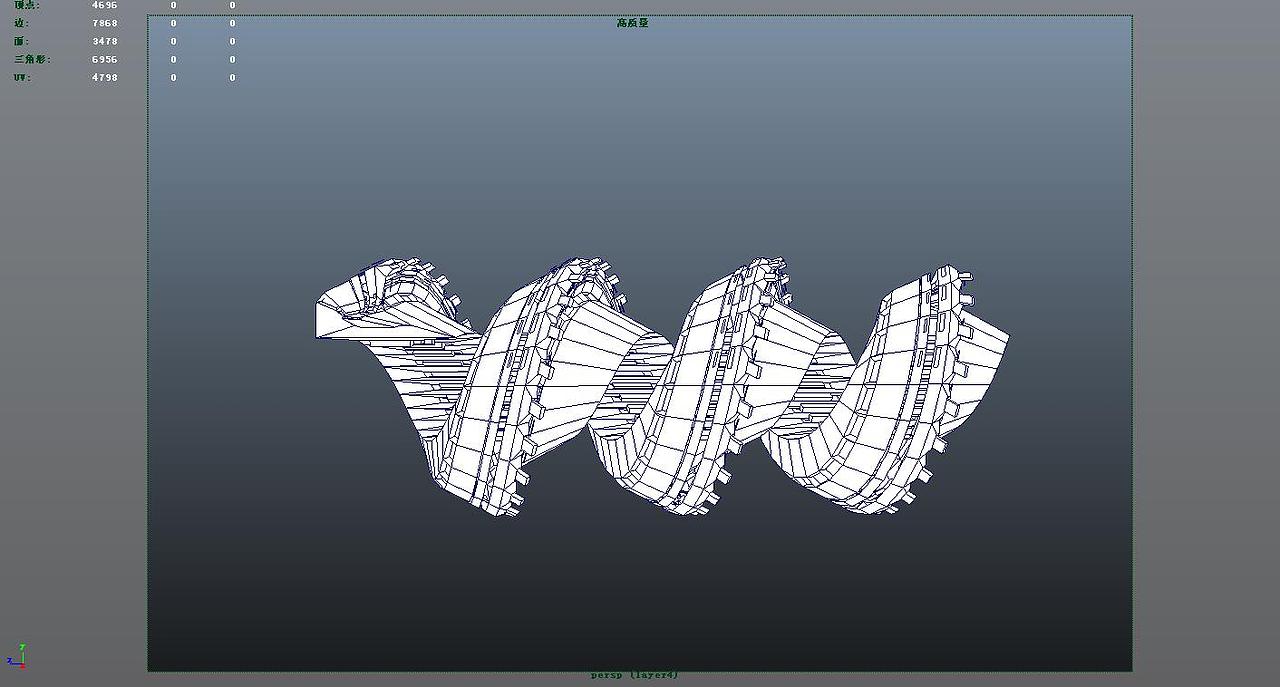Click the edge count value 7868
The height and width of the screenshot is (687, 1280).
point(104,23)
